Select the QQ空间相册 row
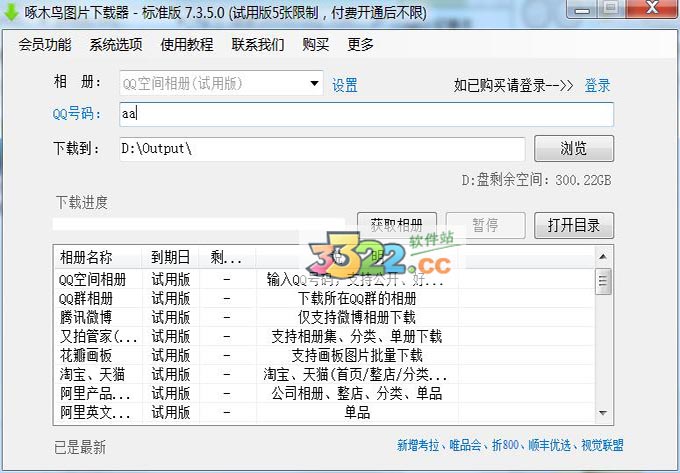Image resolution: width=680 pixels, height=473 pixels. 324,279
